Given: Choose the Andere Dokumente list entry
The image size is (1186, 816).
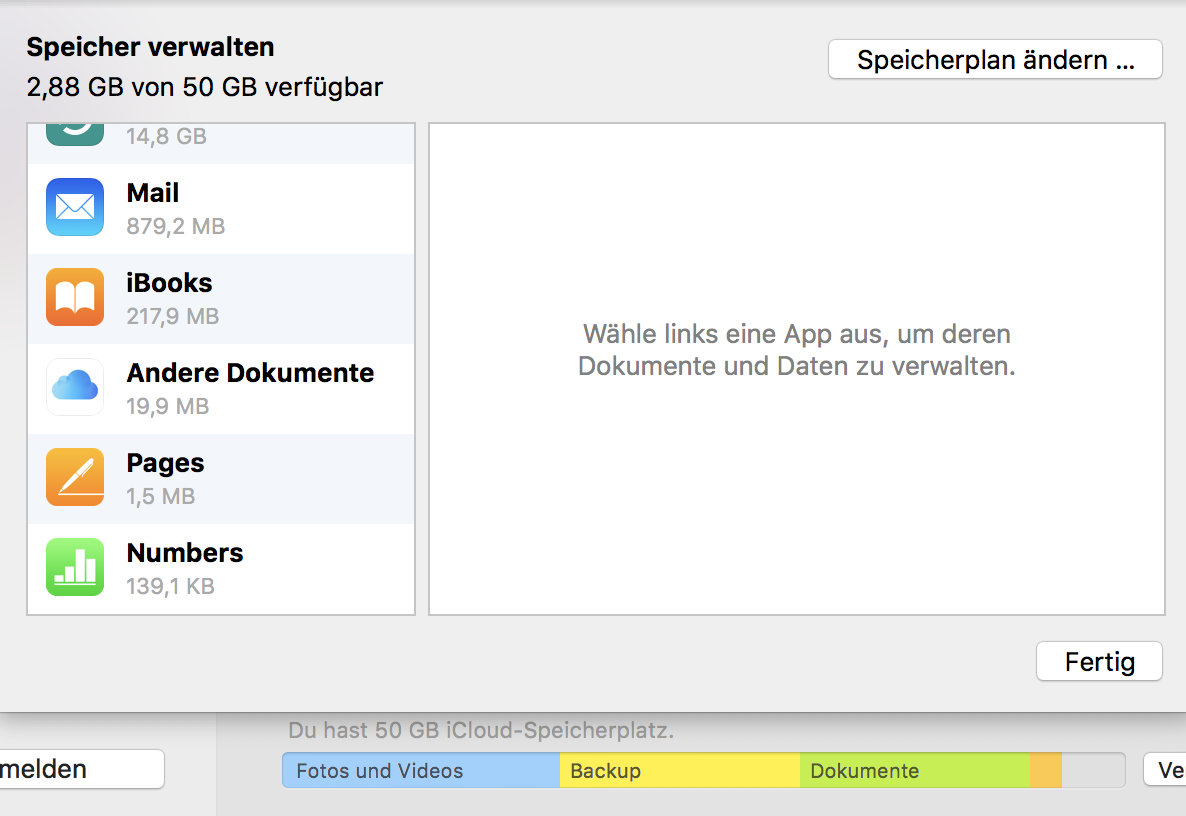Looking at the screenshot, I should click(x=250, y=373).
